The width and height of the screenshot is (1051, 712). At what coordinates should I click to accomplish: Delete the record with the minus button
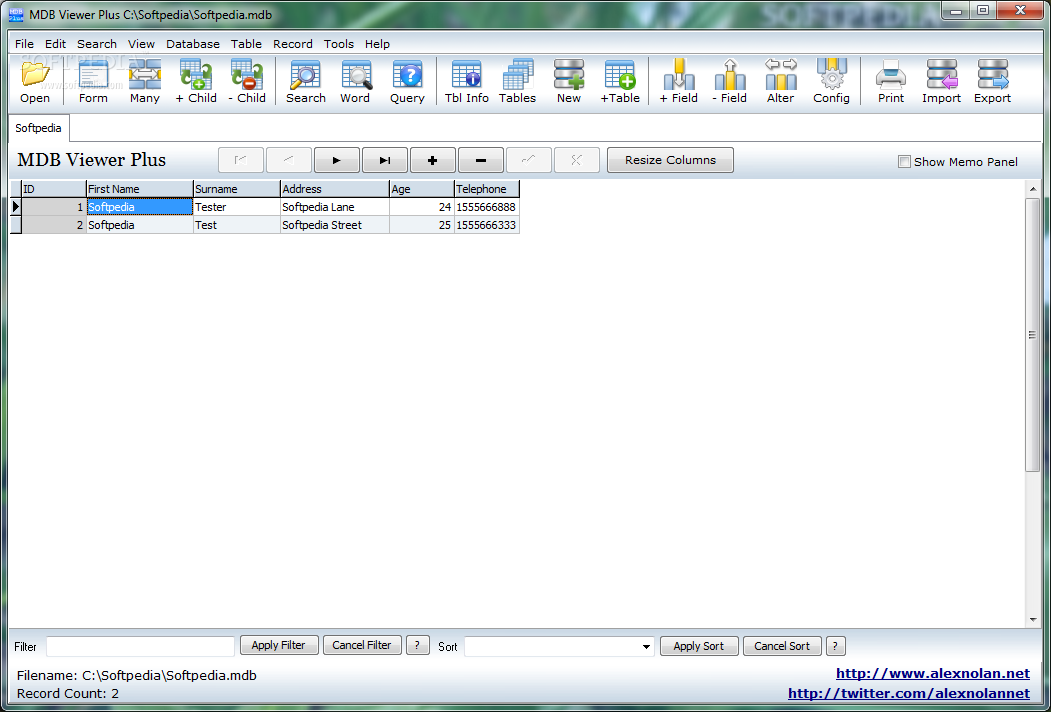[x=481, y=160]
